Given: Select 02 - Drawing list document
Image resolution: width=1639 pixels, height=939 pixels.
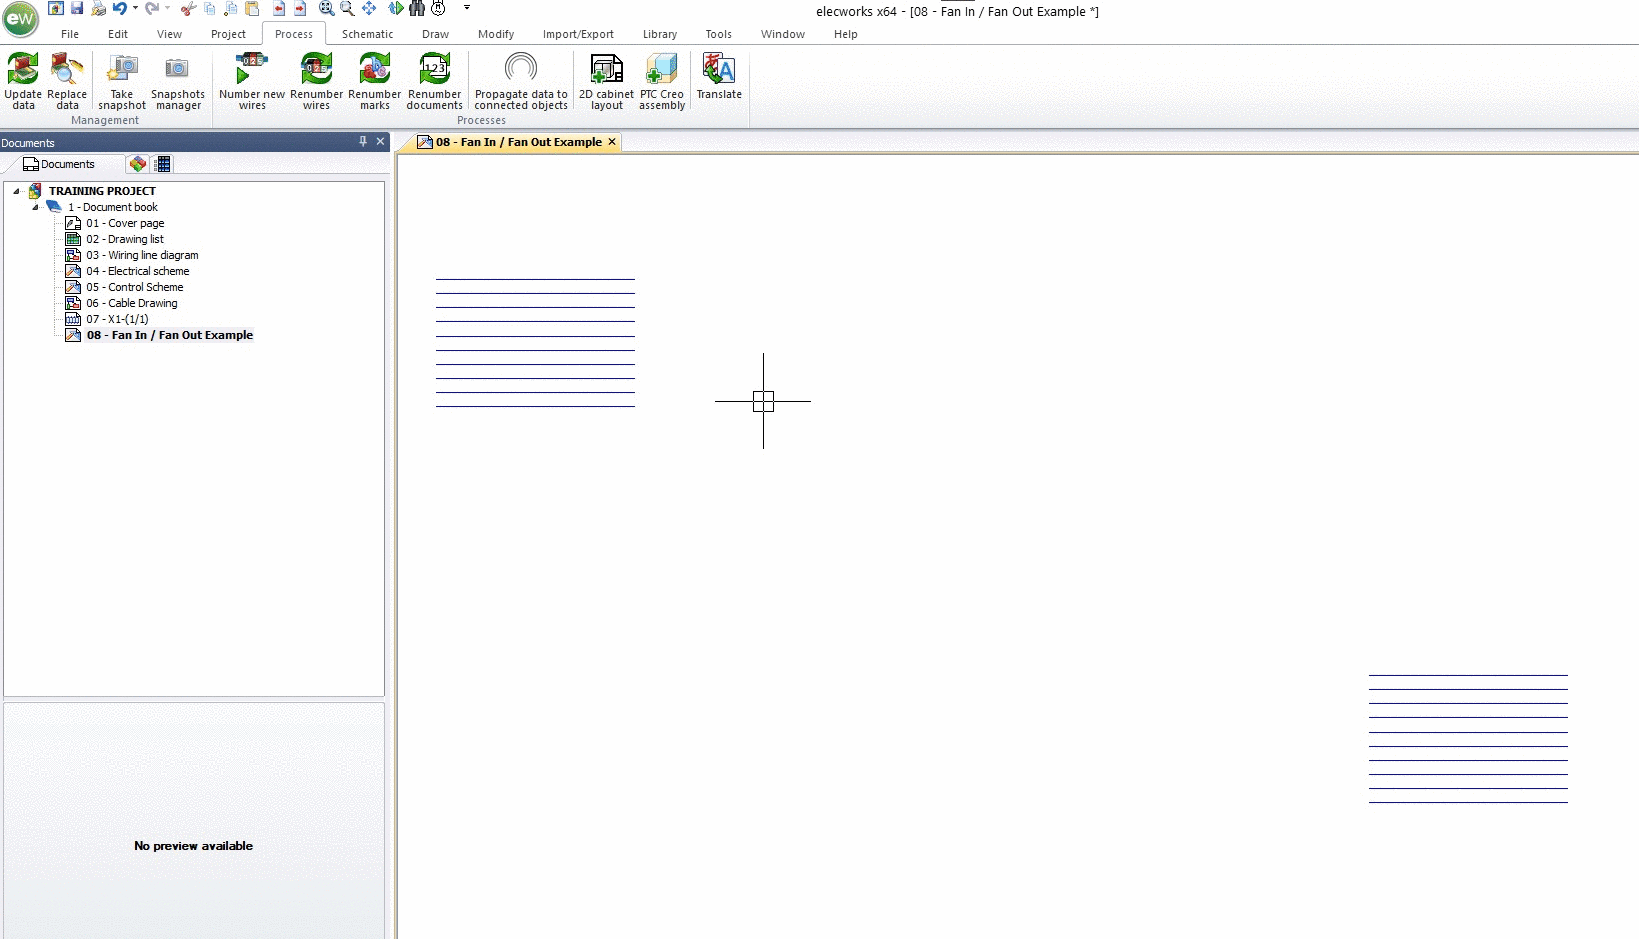Looking at the screenshot, I should pos(124,239).
